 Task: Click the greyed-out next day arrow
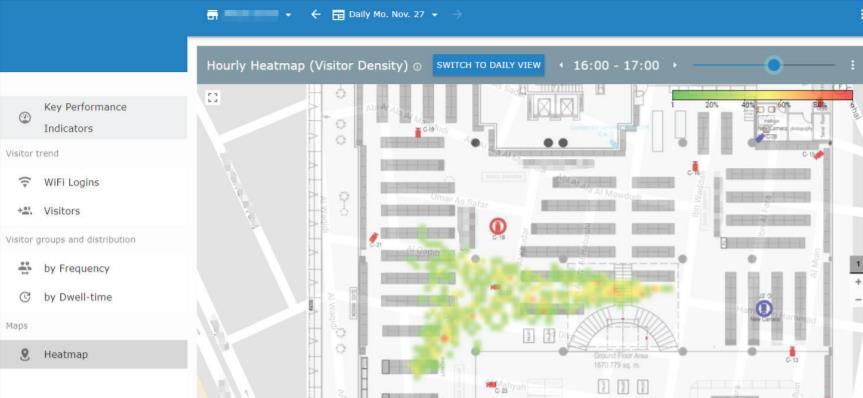[x=457, y=14]
